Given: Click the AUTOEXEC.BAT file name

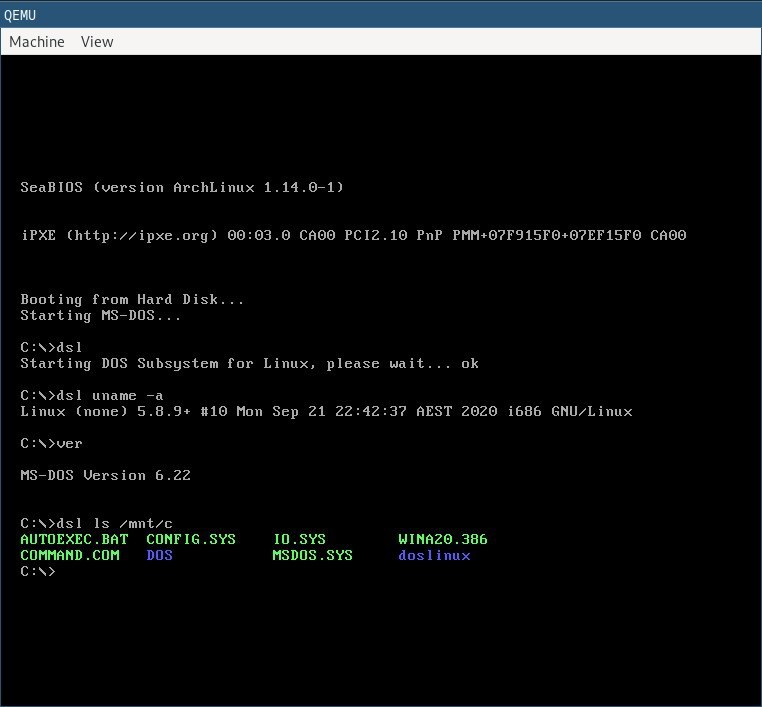Looking at the screenshot, I should pos(74,539).
